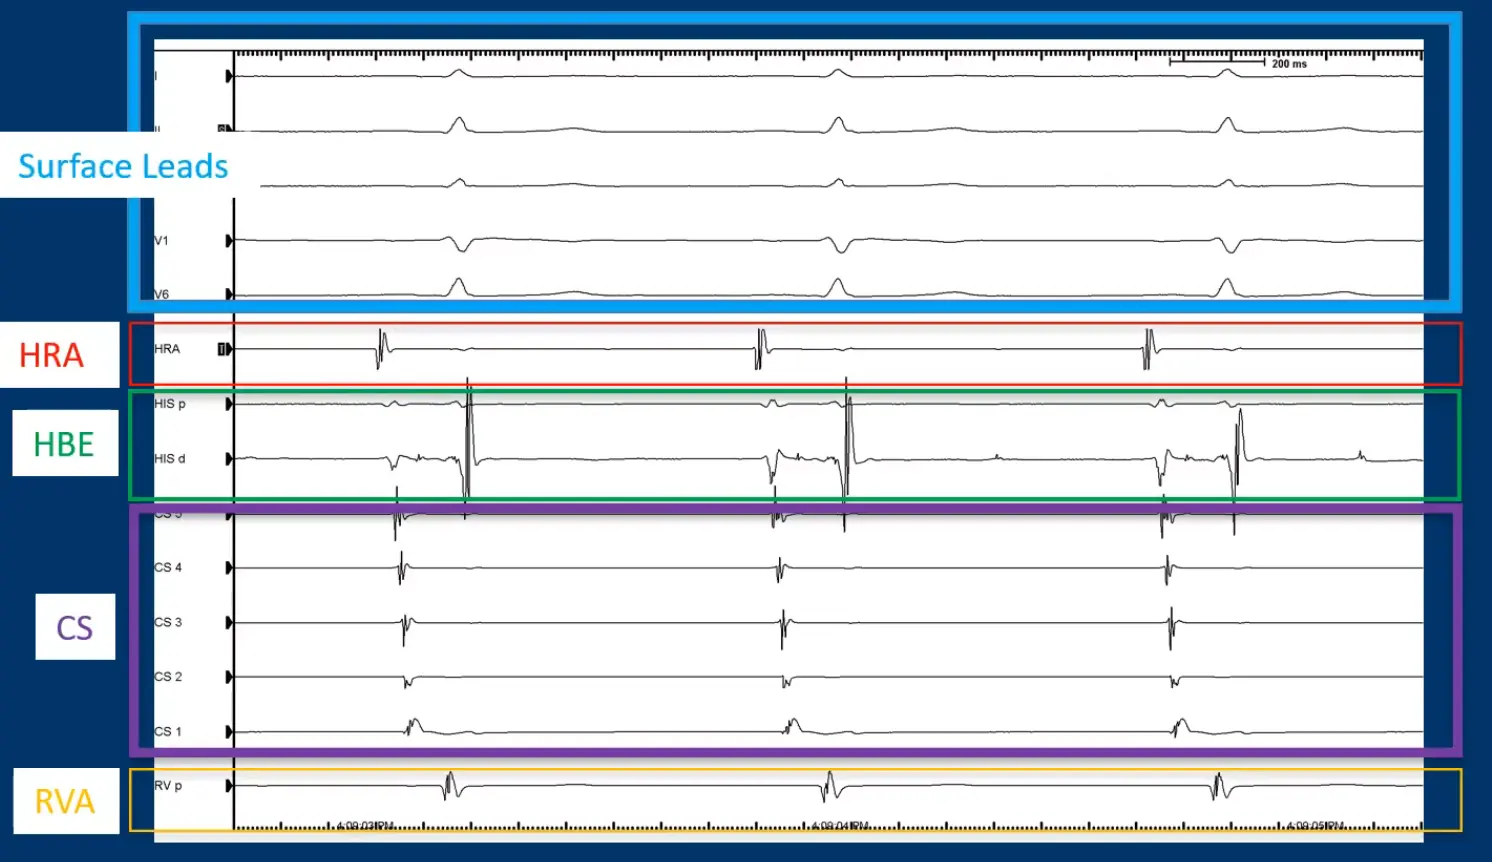Select the RV p channel arrow marker
This screenshot has width=1492, height=862.
pyautogui.click(x=229, y=786)
